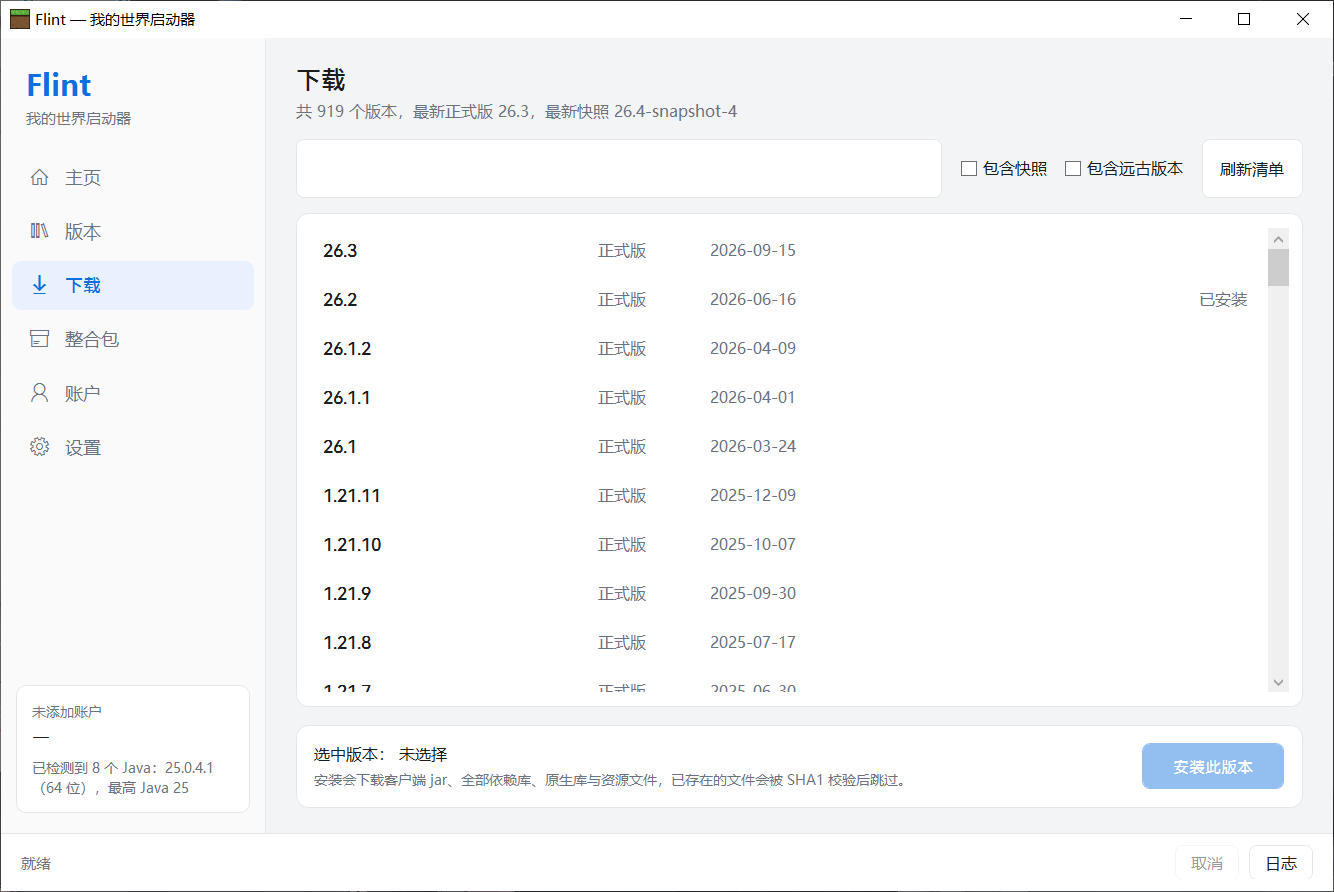Click the home icon beside 主页
The height and width of the screenshot is (892, 1334).
[40, 178]
